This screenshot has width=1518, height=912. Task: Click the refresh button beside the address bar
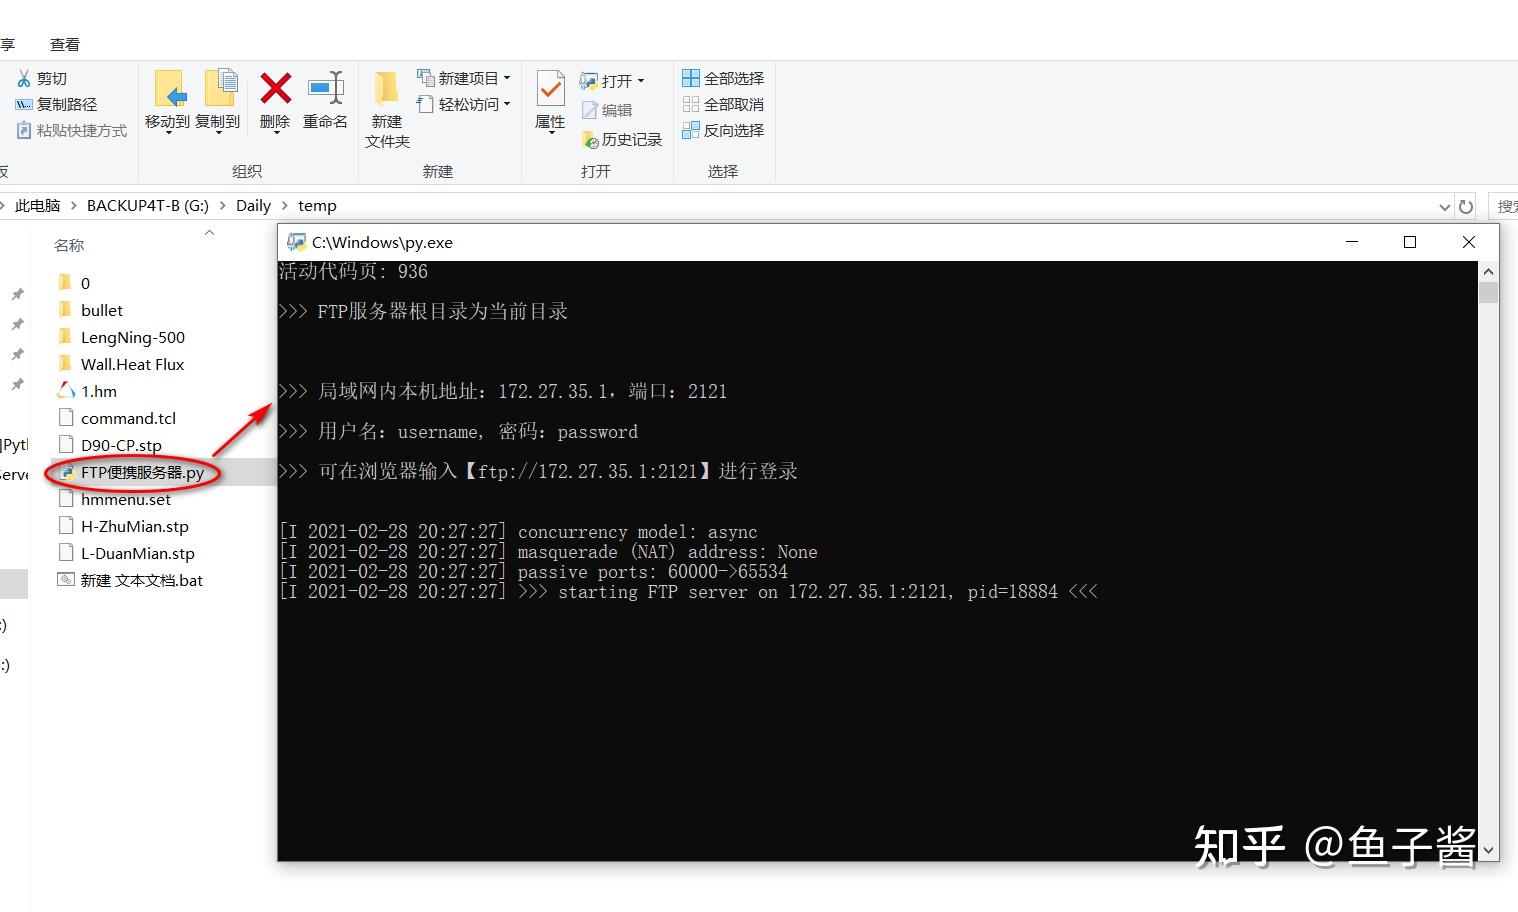pos(1466,205)
